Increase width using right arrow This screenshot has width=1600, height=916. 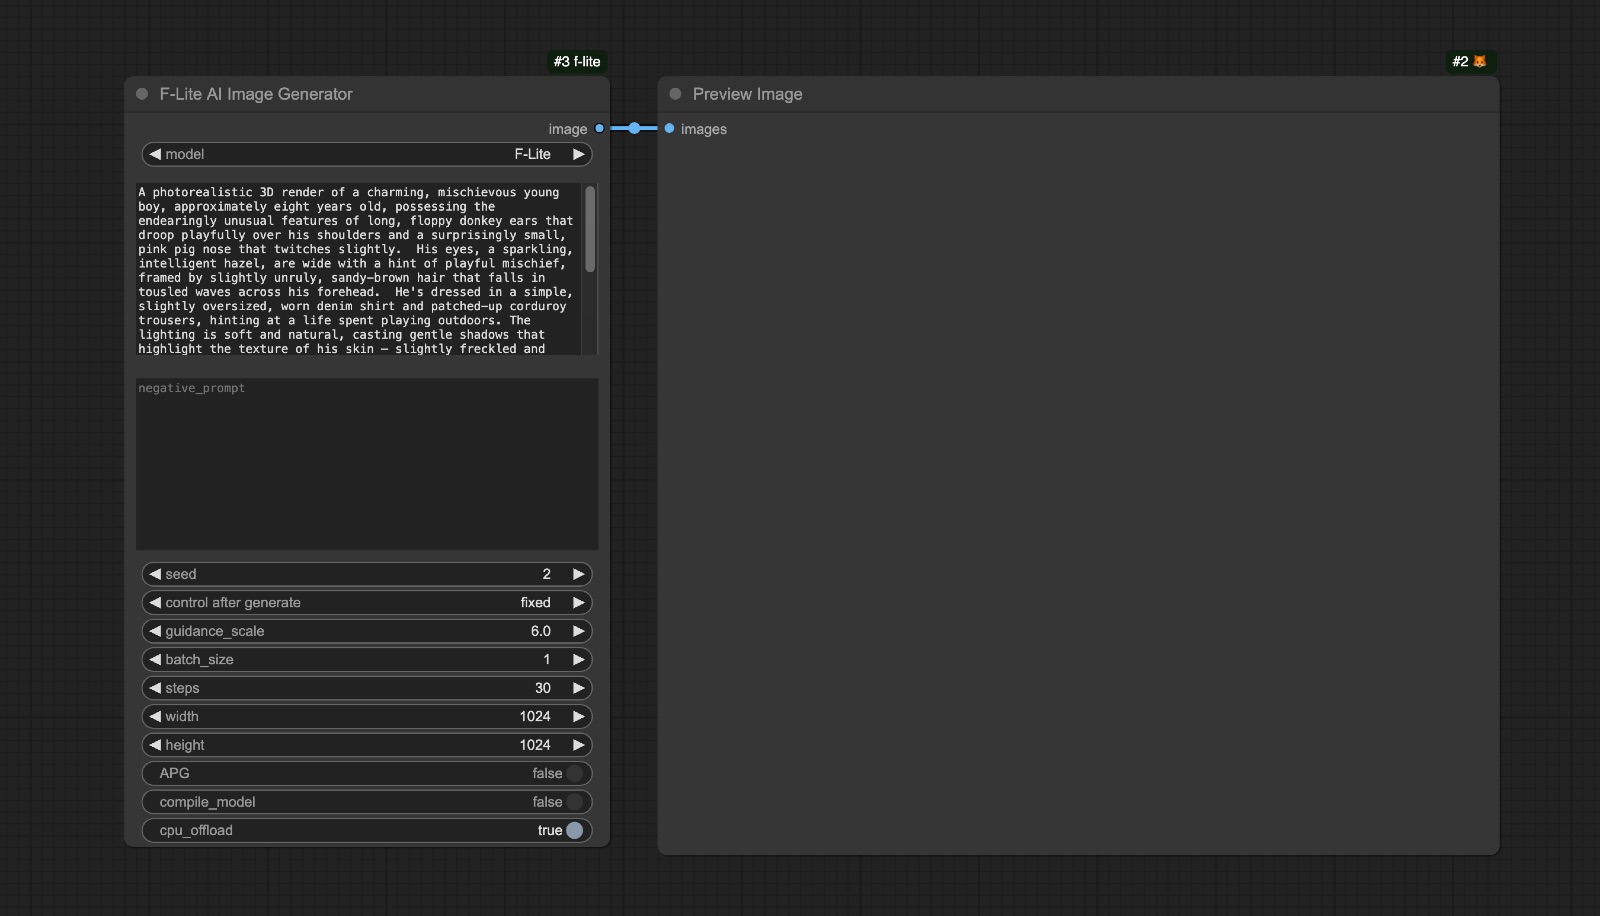click(x=578, y=717)
